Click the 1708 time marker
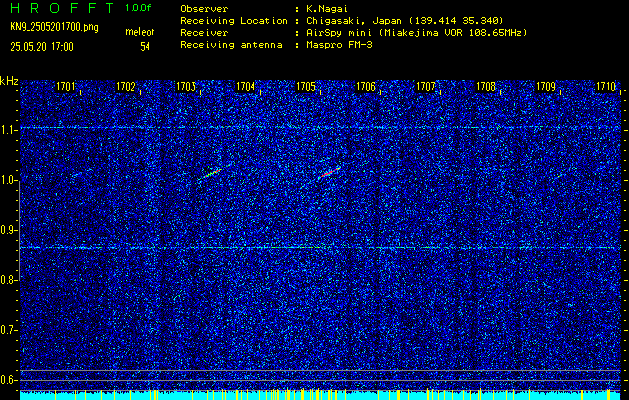The height and width of the screenshot is (400, 629). click(x=486, y=86)
